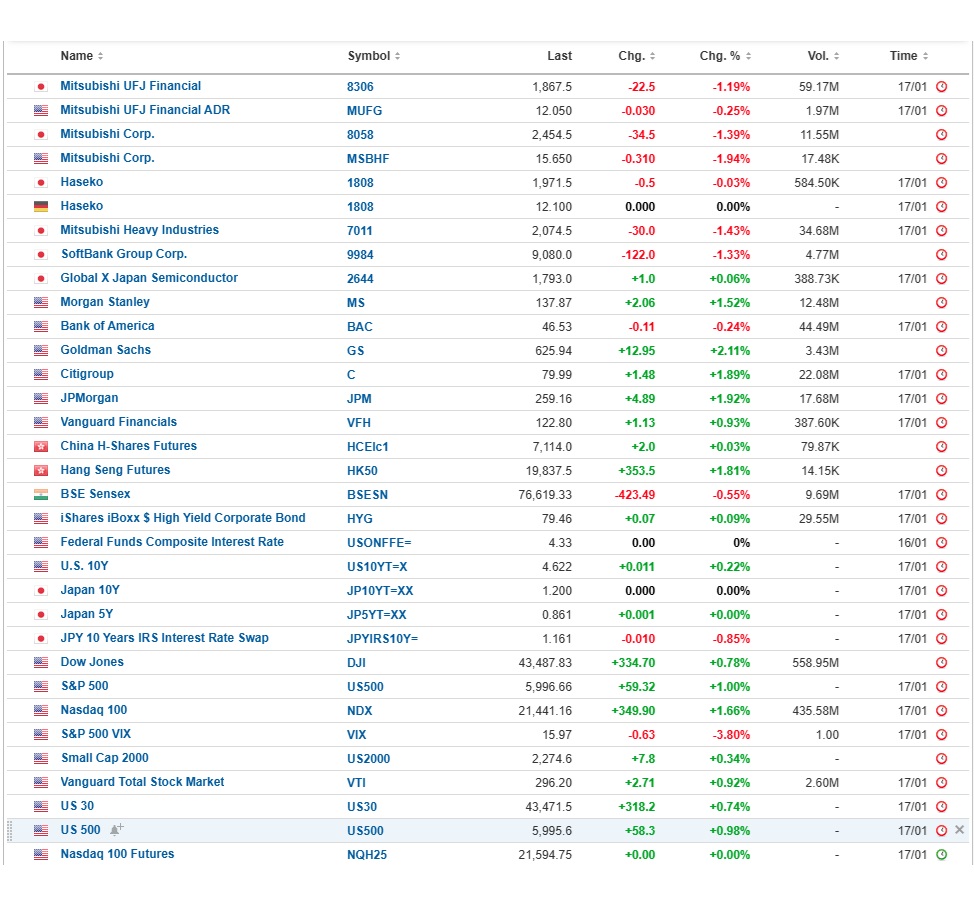Click the clock icon in Small Cap 2000 row
The image size is (974, 897).
tap(941, 758)
